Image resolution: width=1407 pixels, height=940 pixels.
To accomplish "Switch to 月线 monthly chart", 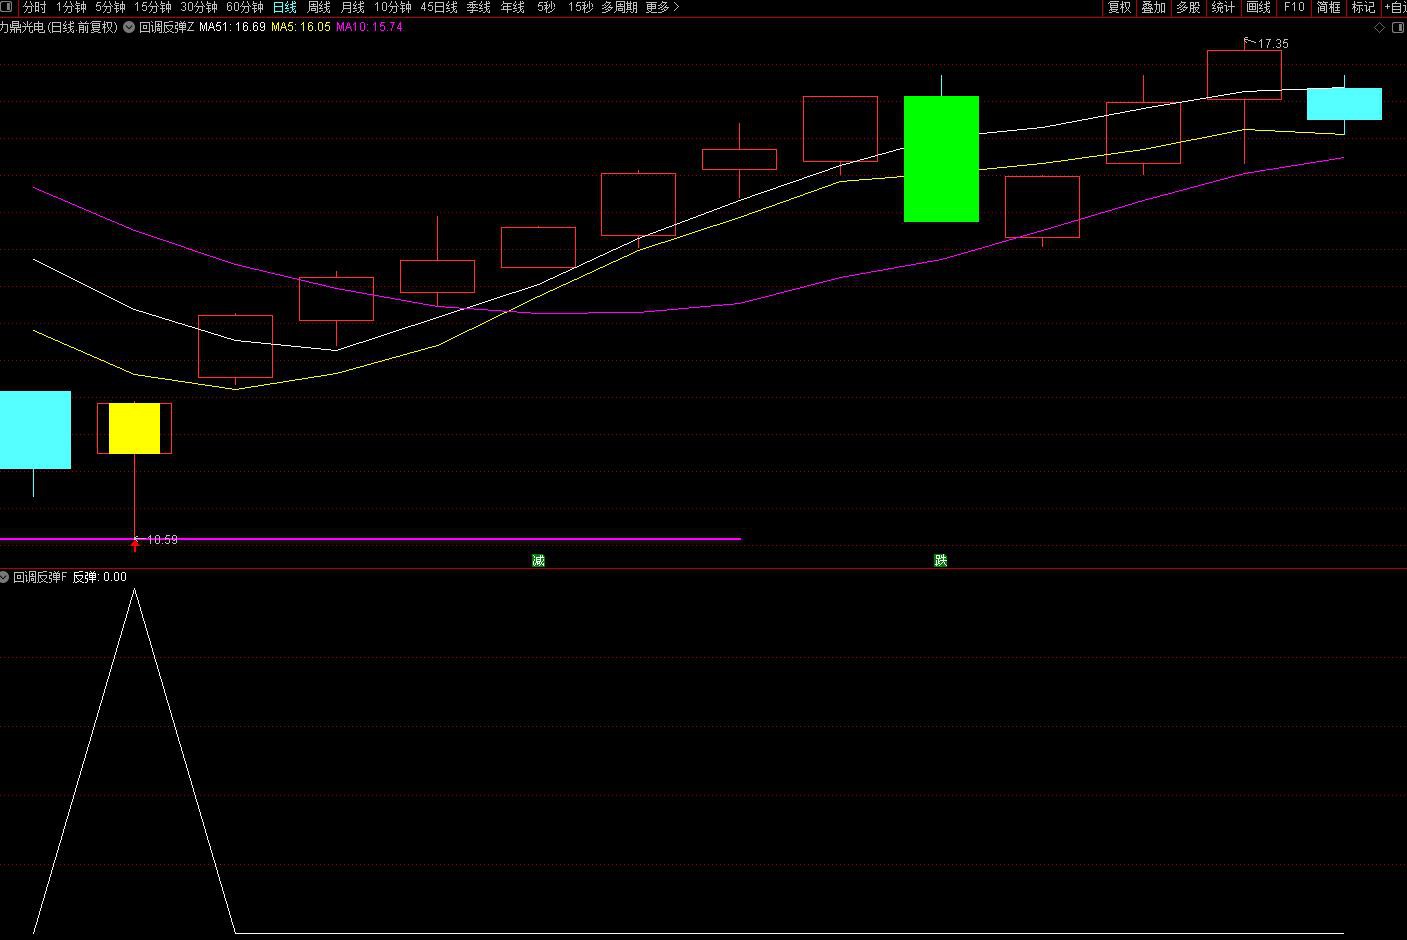I will click(353, 7).
